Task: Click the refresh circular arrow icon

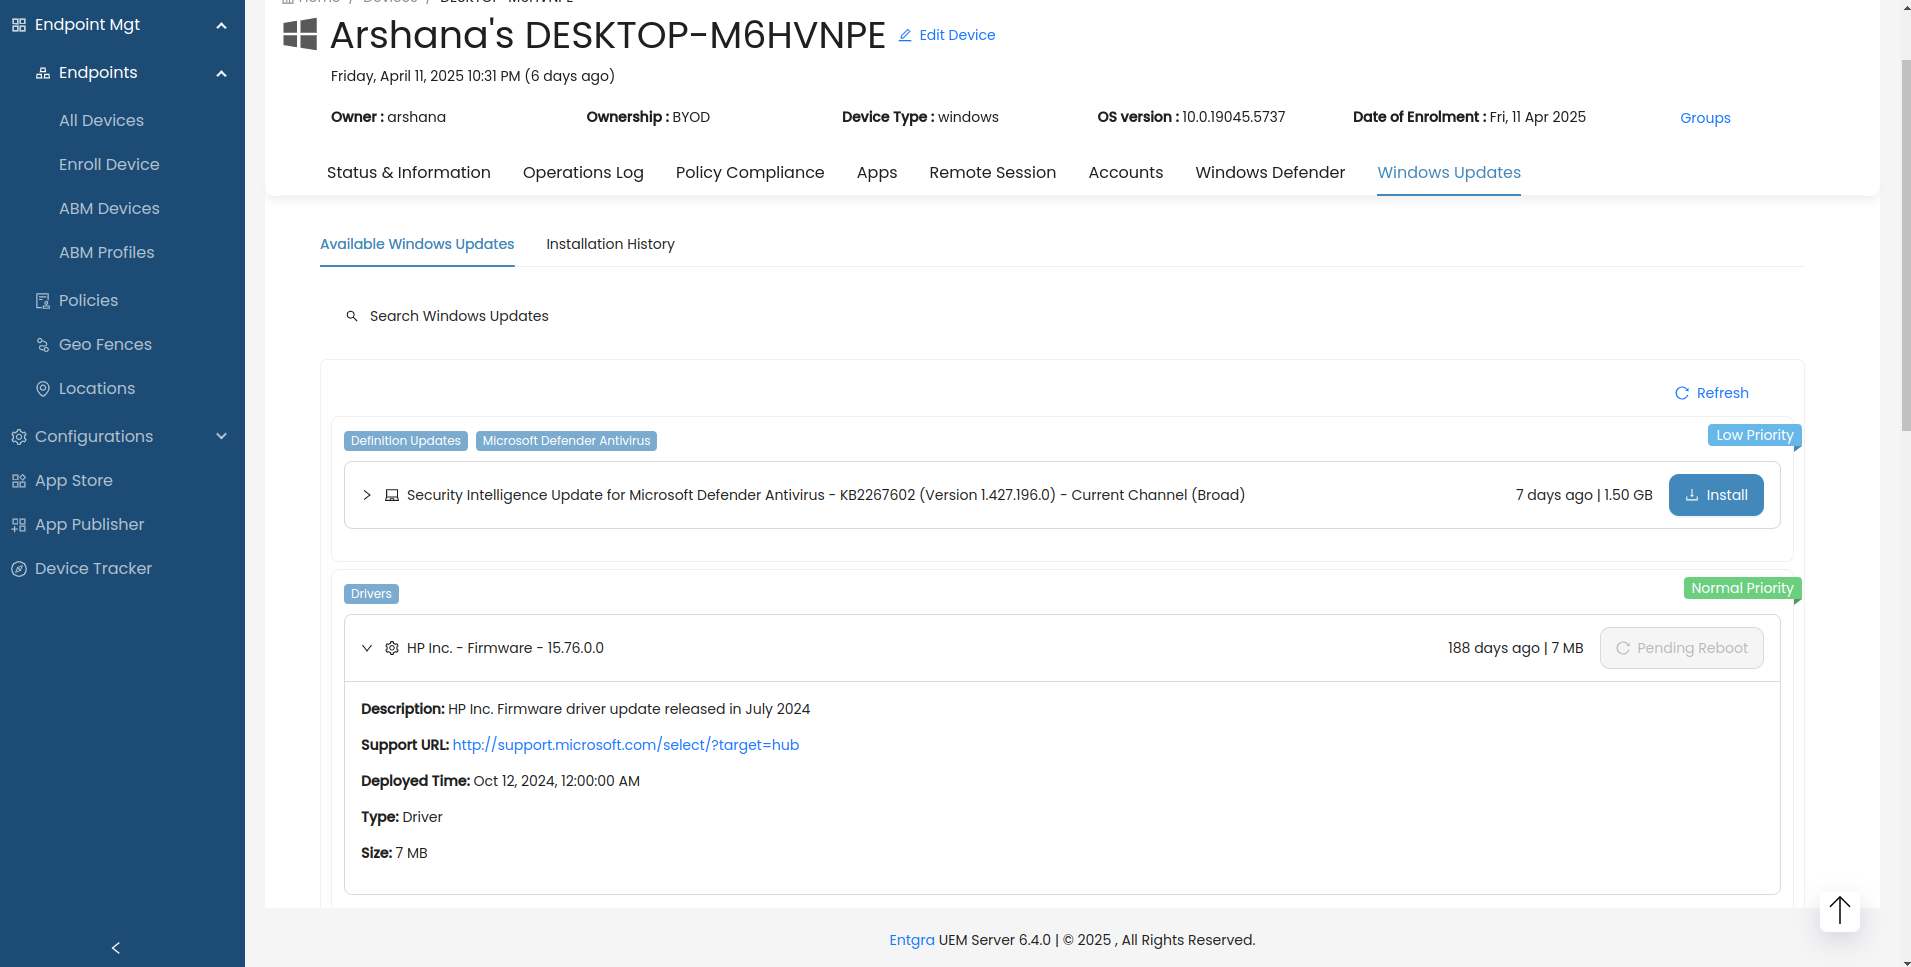Action: click(x=1682, y=393)
